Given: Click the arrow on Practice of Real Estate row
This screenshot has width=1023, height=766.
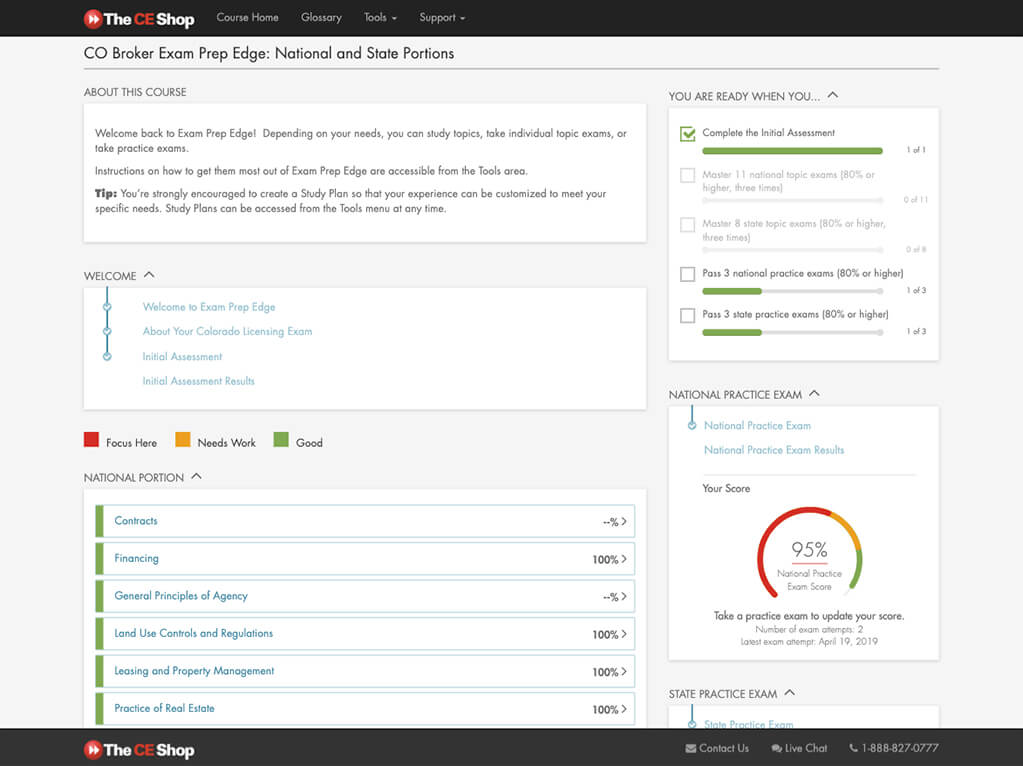Looking at the screenshot, I should pos(624,709).
